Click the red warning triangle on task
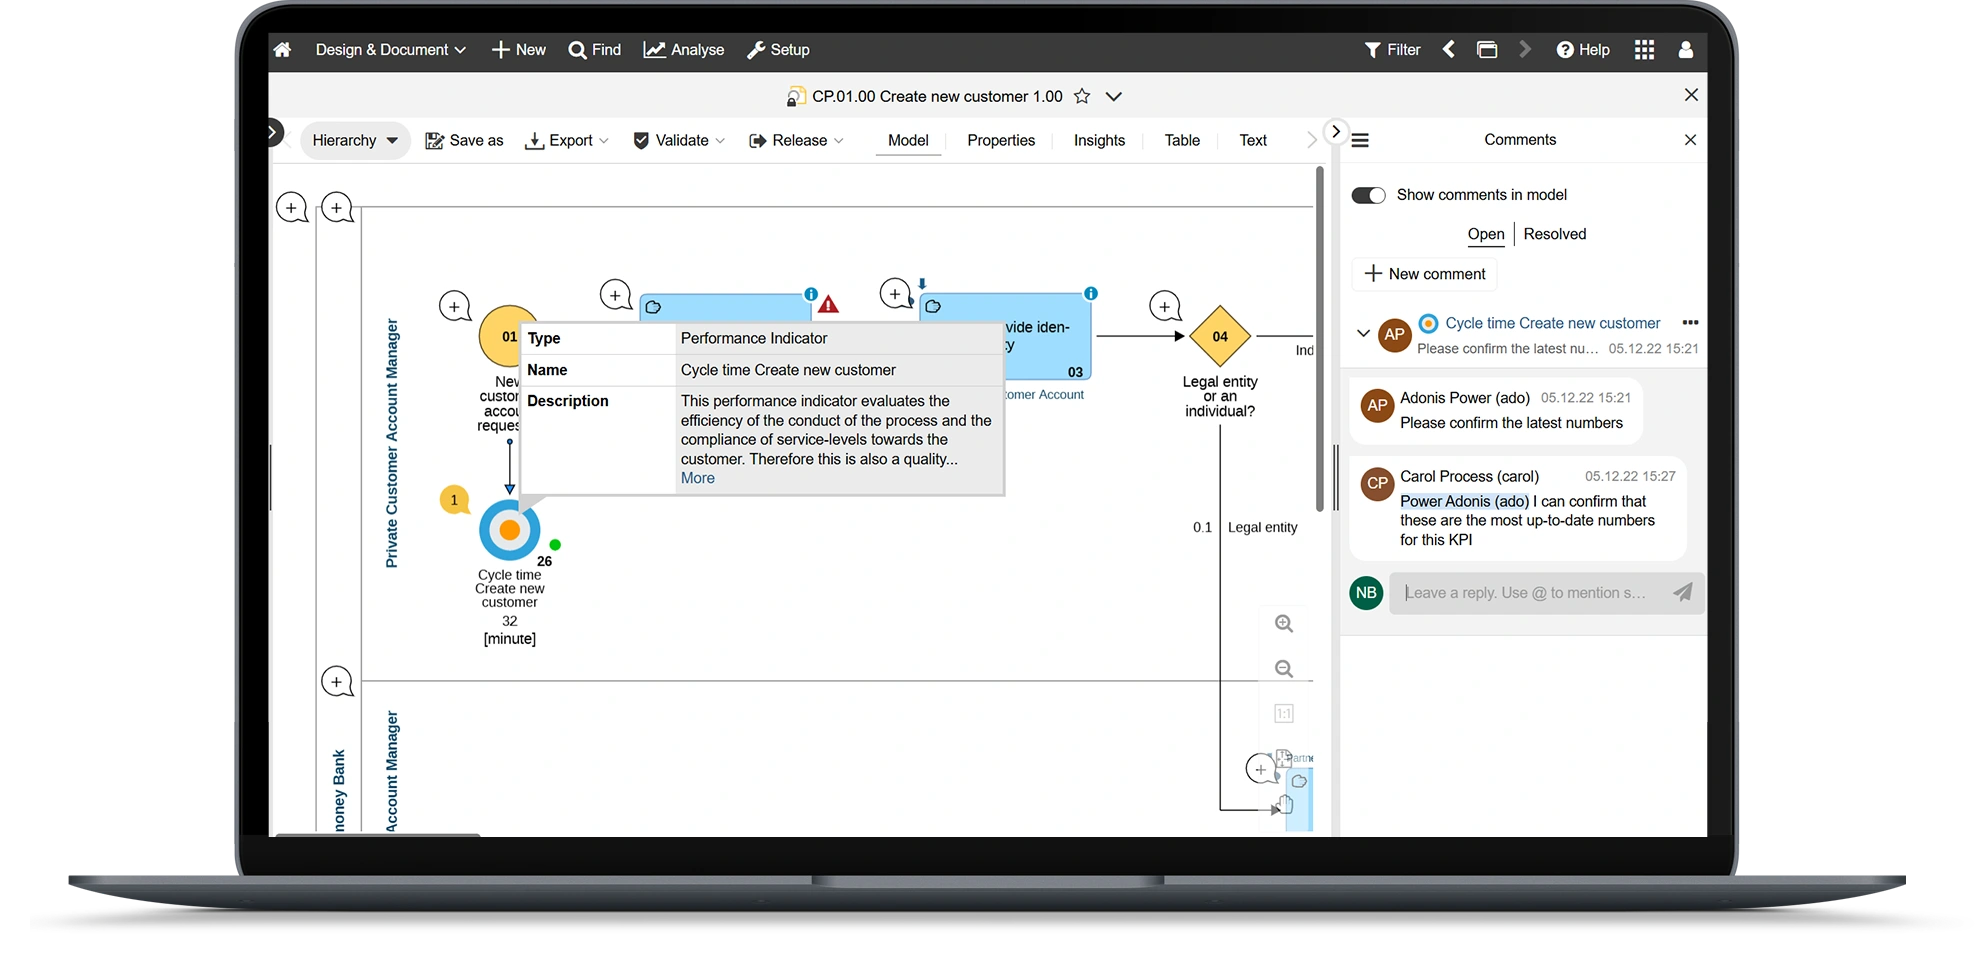The height and width of the screenshot is (967, 1975). point(828,305)
